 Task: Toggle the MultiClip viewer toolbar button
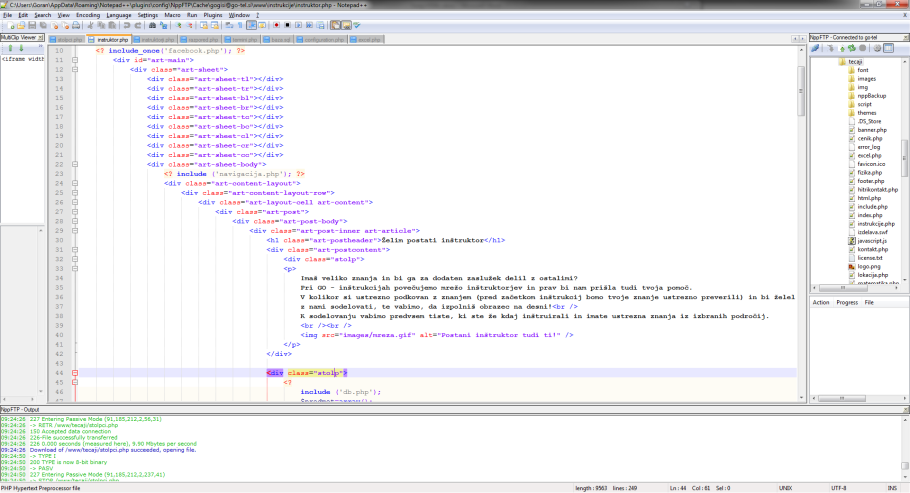click(335, 26)
